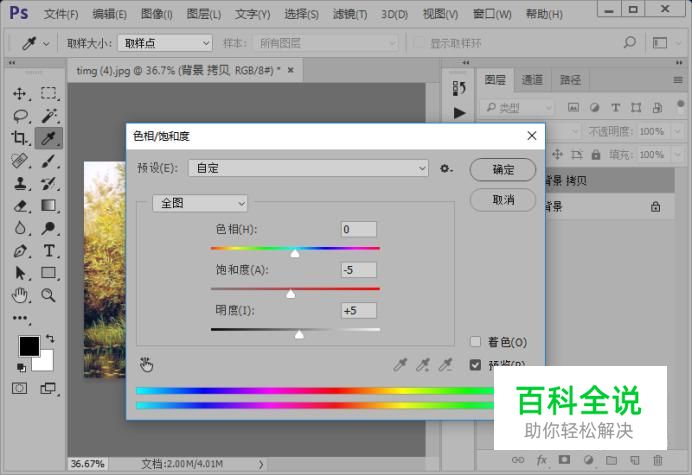The width and height of the screenshot is (692, 475).
Task: Toggle 显示取样环 checkbox
Action: [x=419, y=43]
